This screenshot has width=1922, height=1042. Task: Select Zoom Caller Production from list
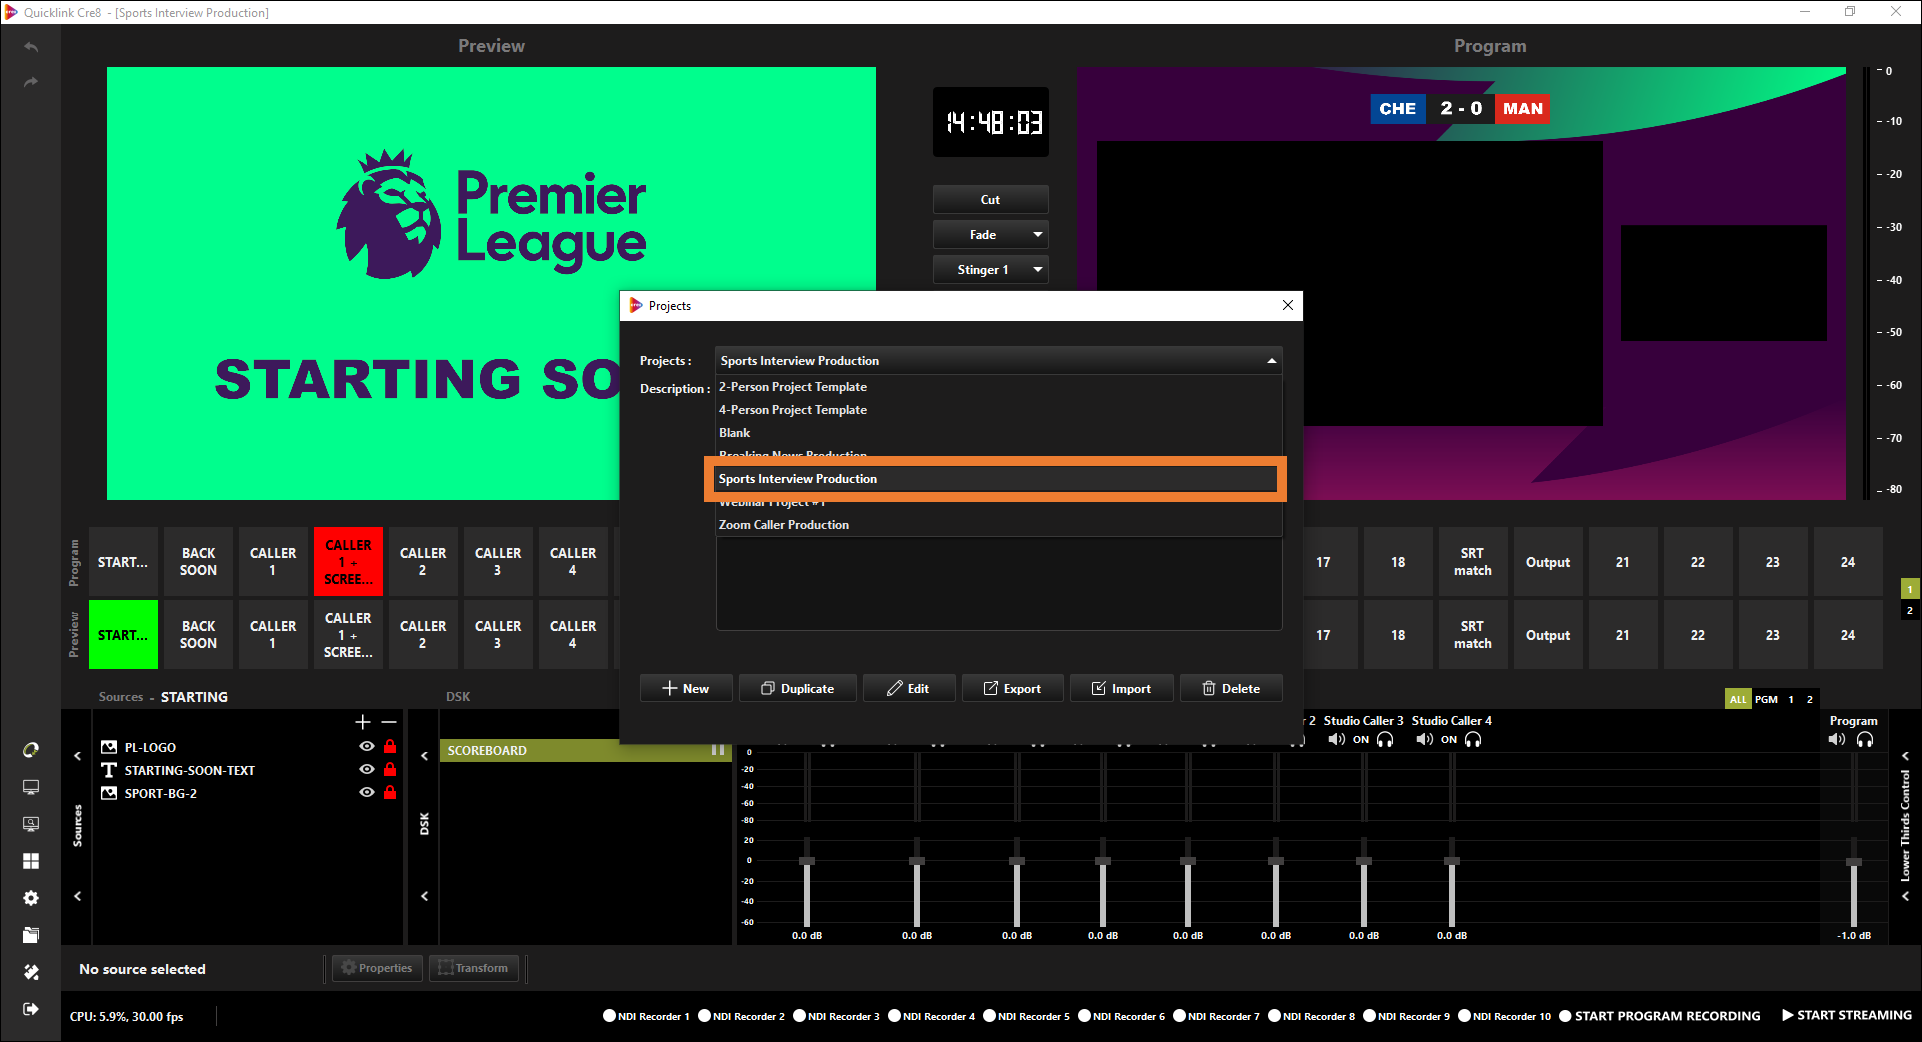pyautogui.click(x=784, y=525)
